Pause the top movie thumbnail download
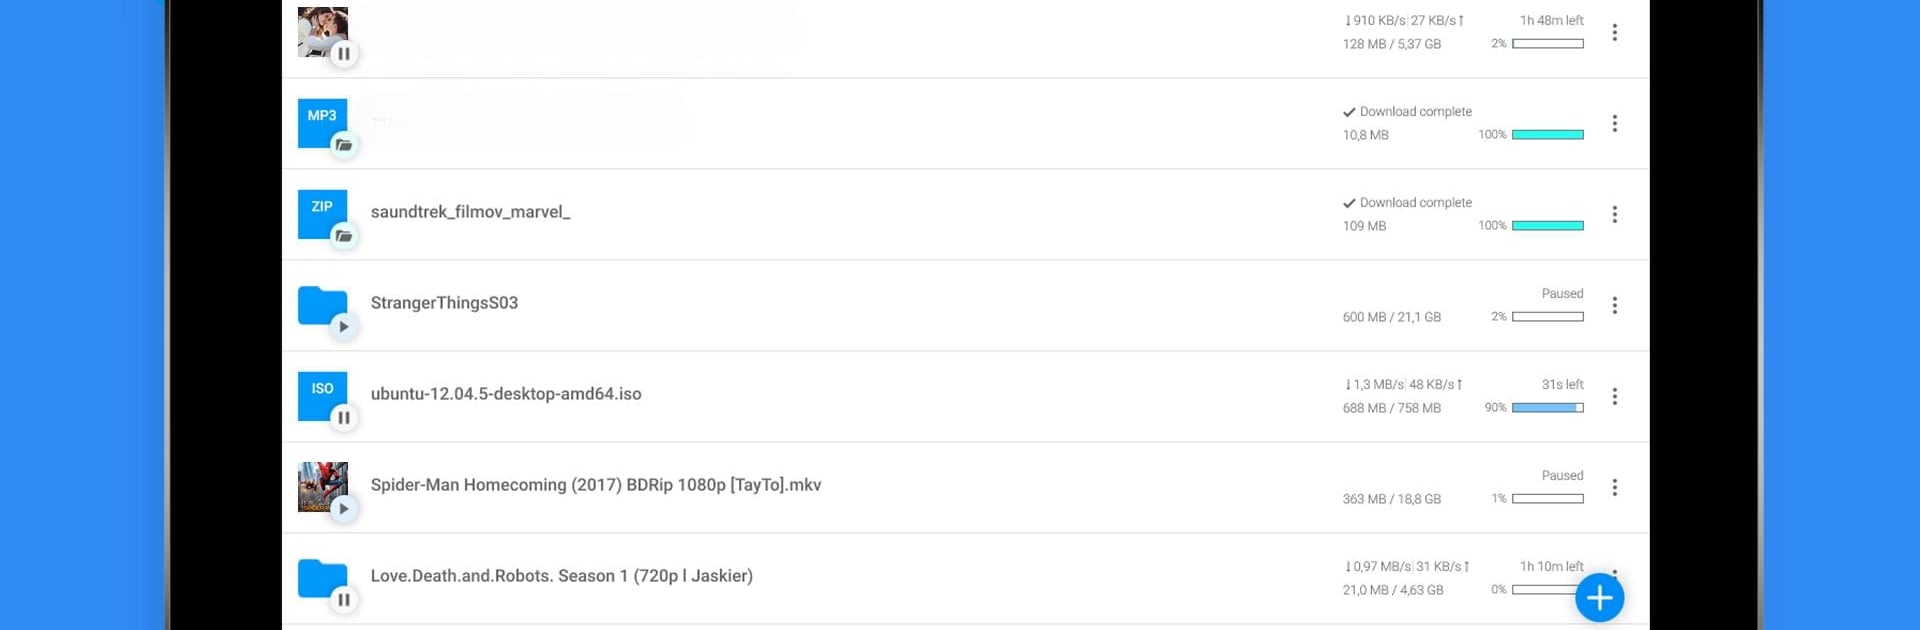The width and height of the screenshot is (1920, 630). [343, 54]
